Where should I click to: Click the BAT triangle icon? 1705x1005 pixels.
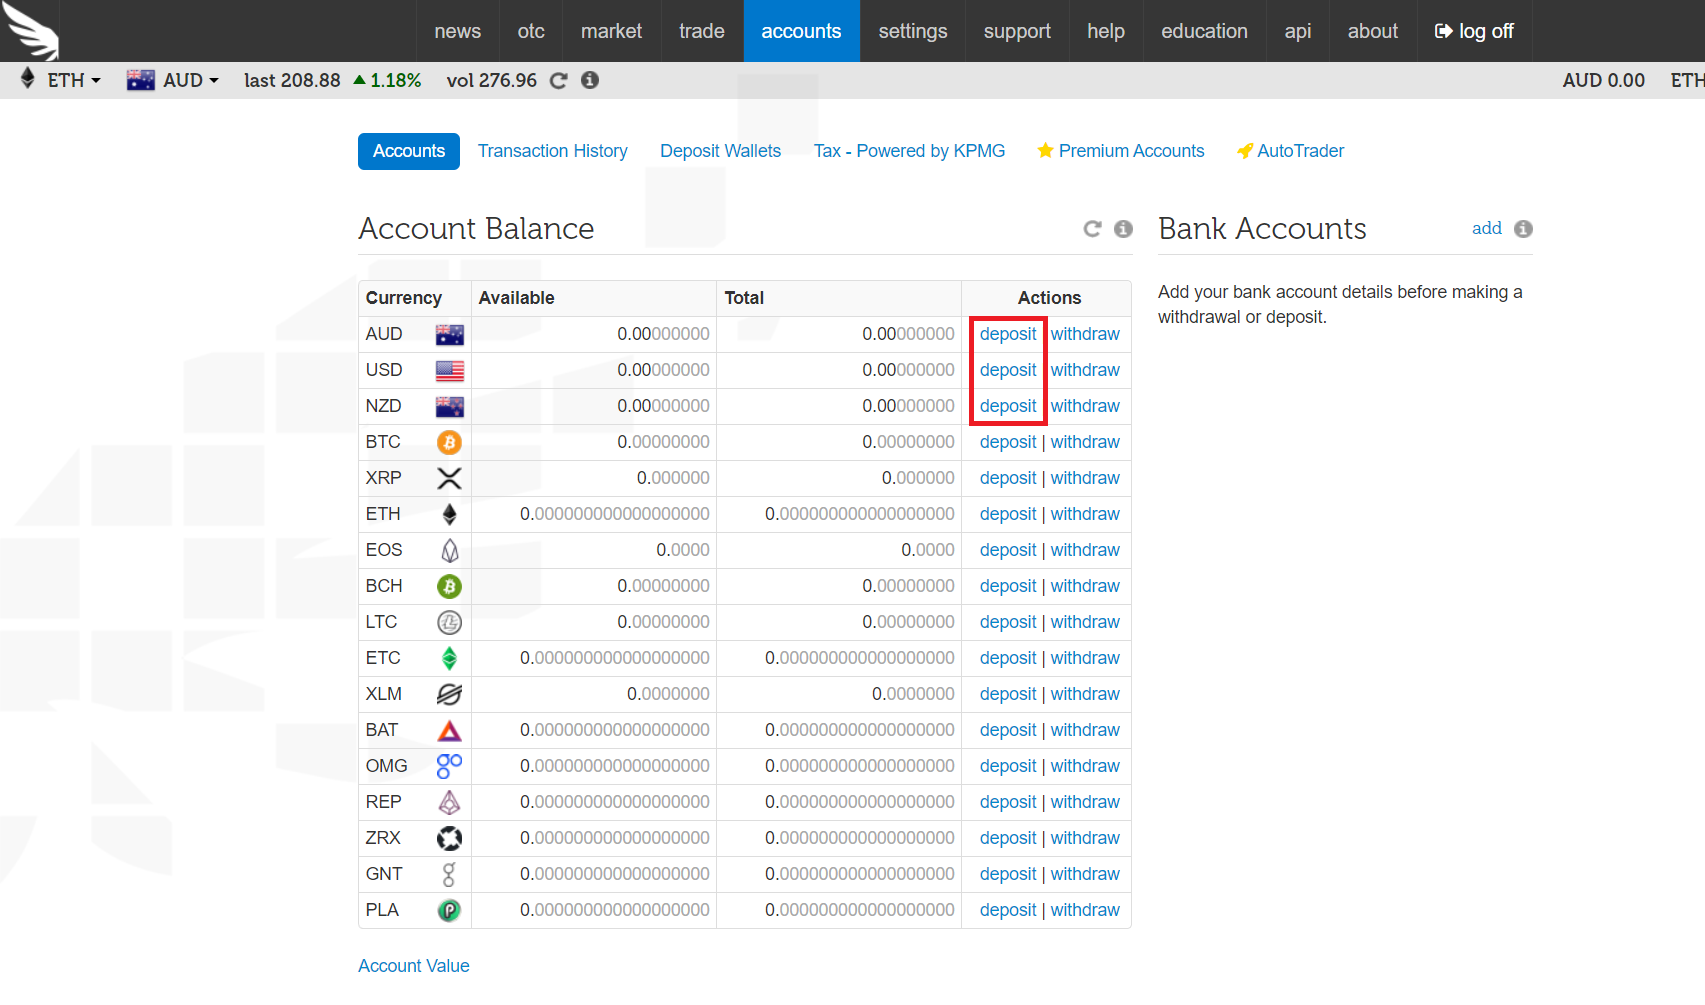tap(449, 730)
